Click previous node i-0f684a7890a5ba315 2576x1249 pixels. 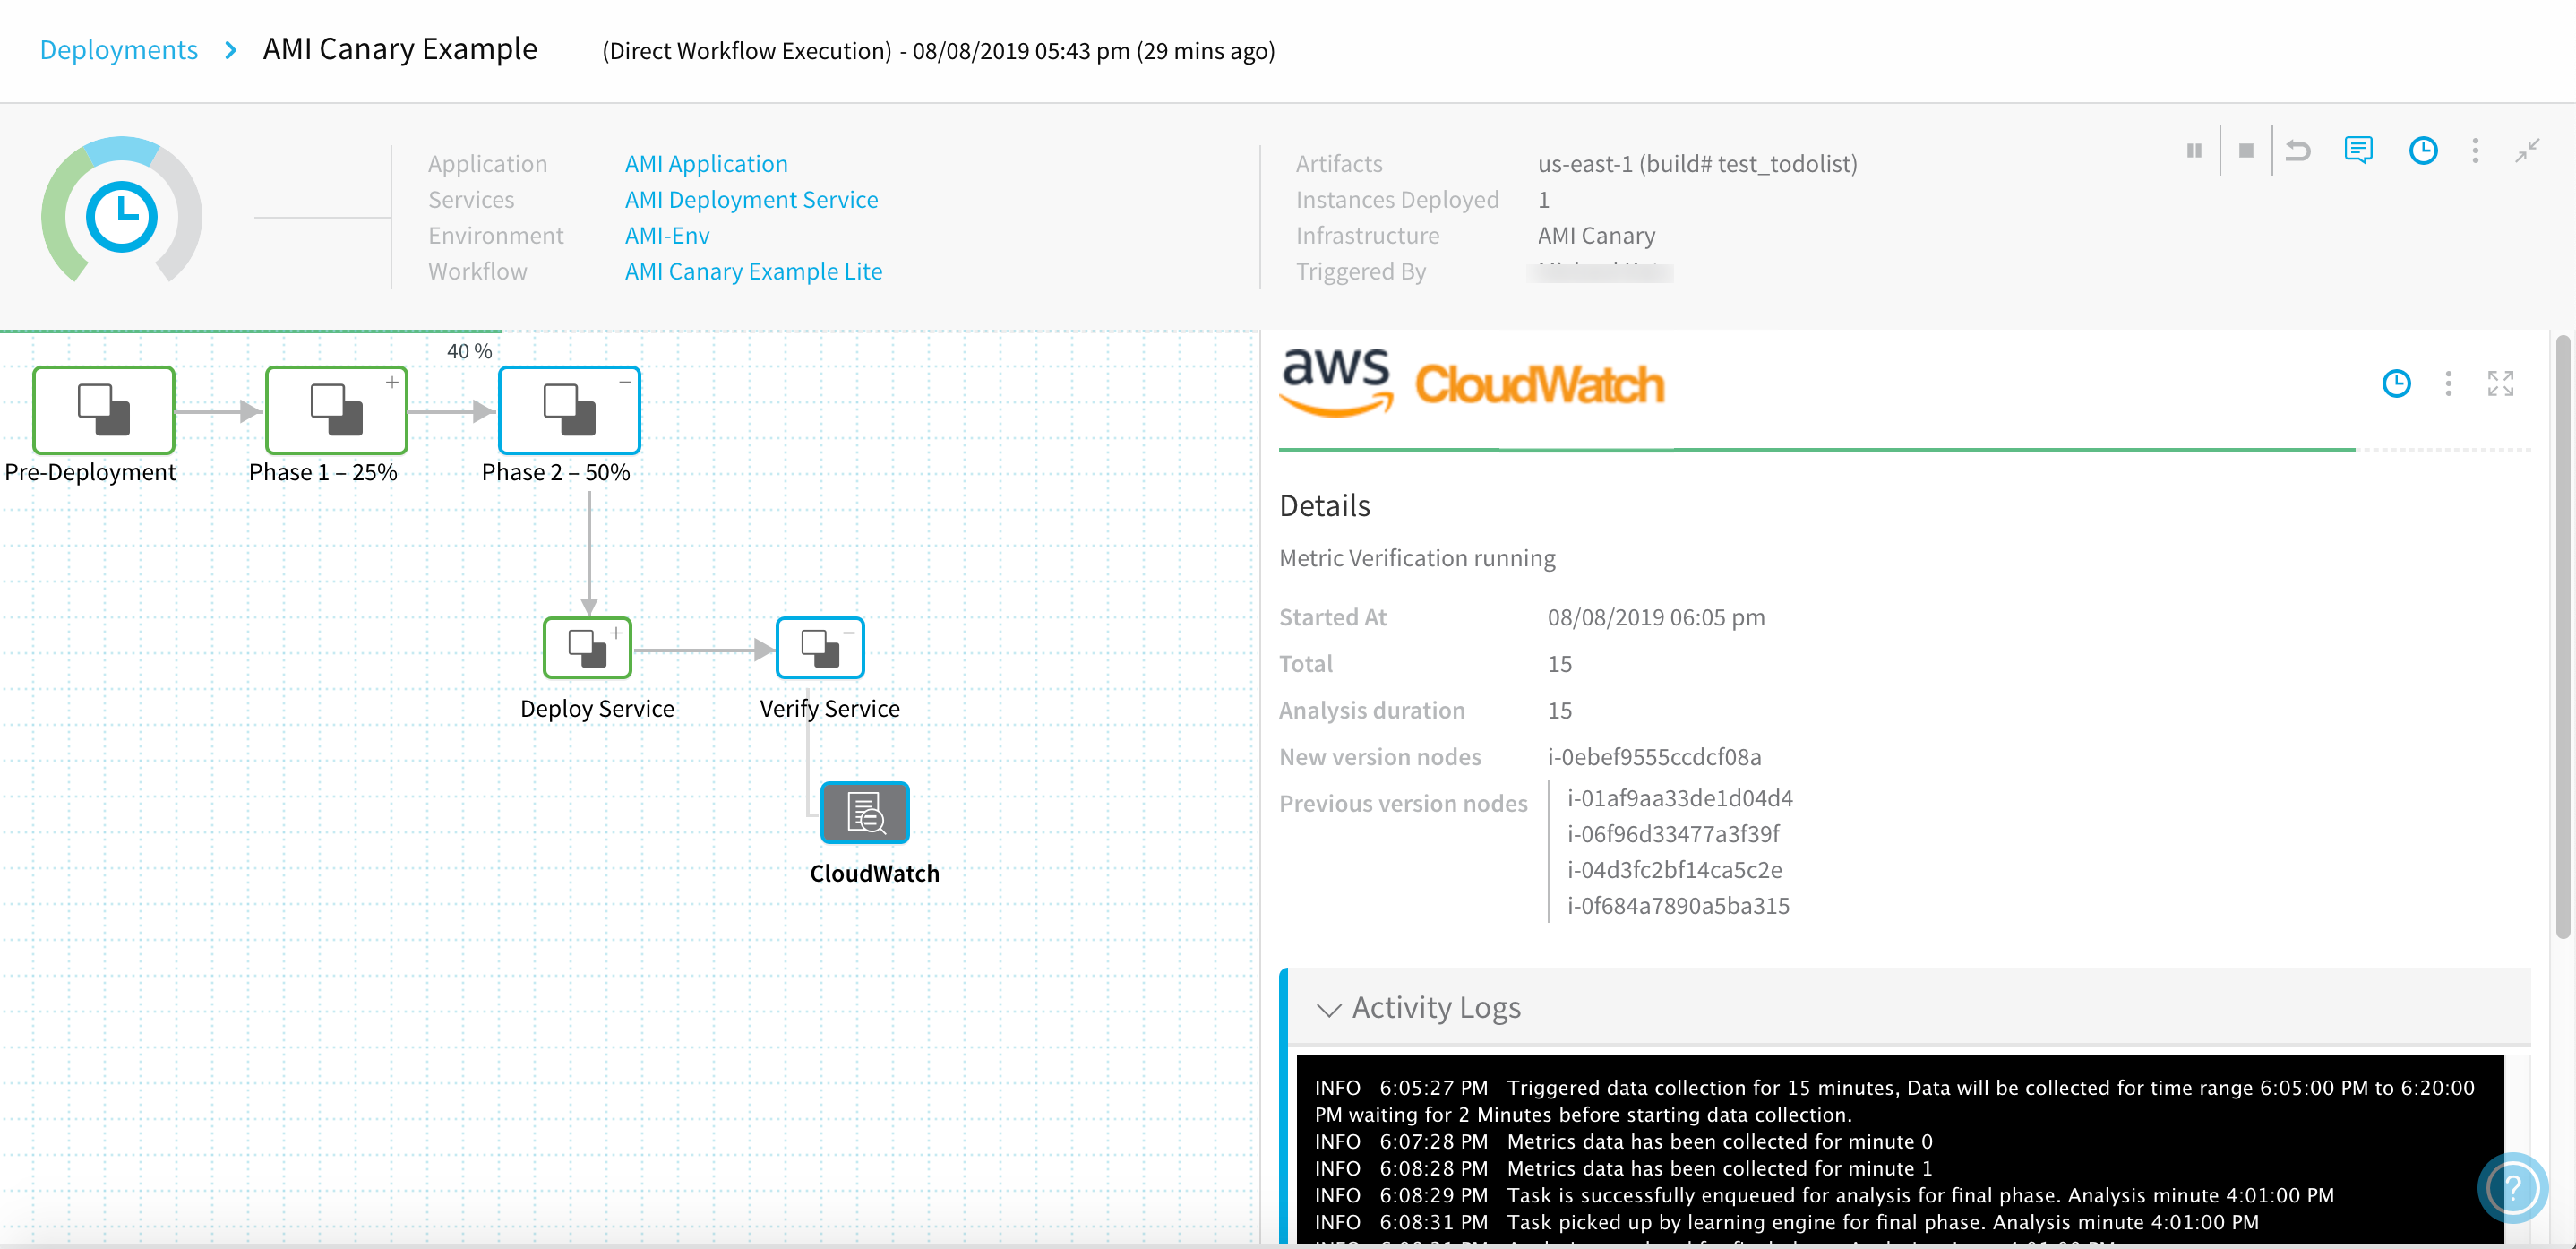(x=1678, y=906)
